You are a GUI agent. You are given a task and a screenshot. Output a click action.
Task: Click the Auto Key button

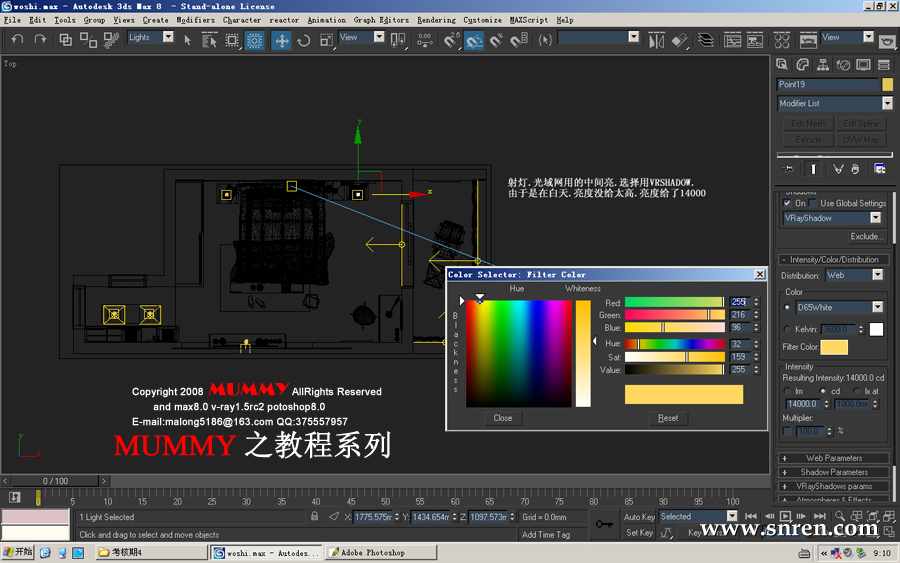[x=639, y=517]
